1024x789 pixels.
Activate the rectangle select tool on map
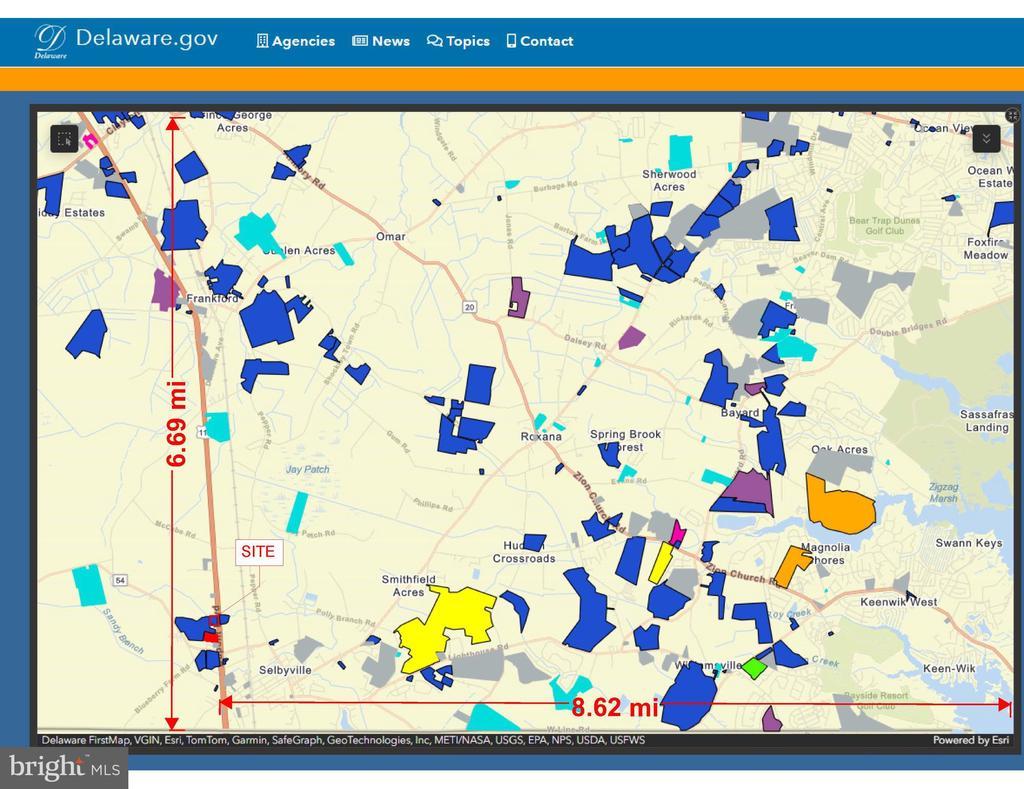click(64, 139)
